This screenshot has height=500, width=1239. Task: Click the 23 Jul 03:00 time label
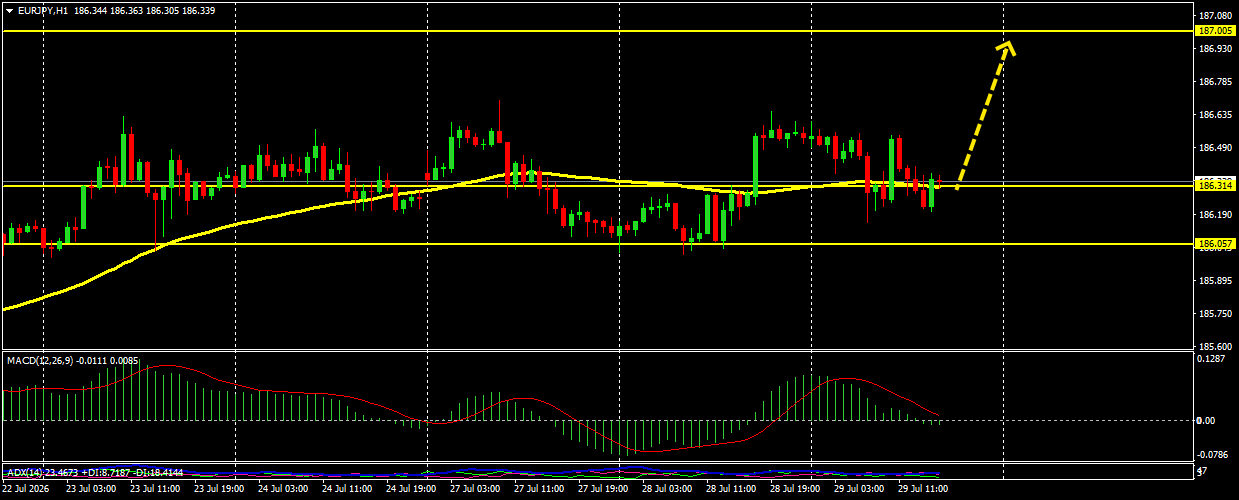pyautogui.click(x=91, y=489)
